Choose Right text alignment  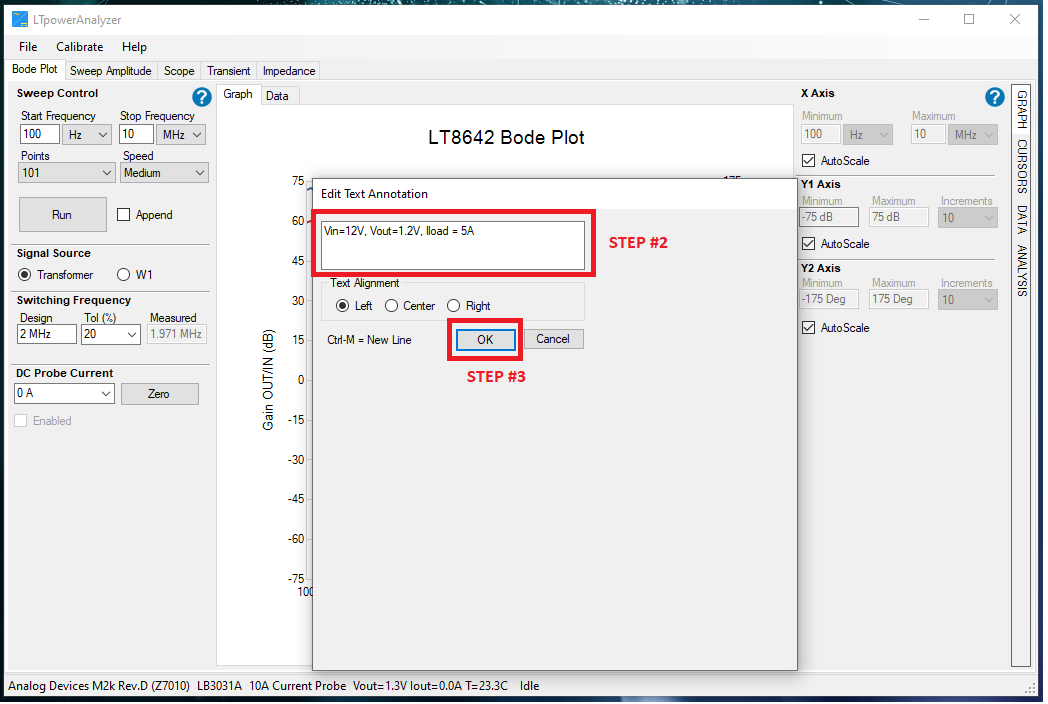[453, 306]
